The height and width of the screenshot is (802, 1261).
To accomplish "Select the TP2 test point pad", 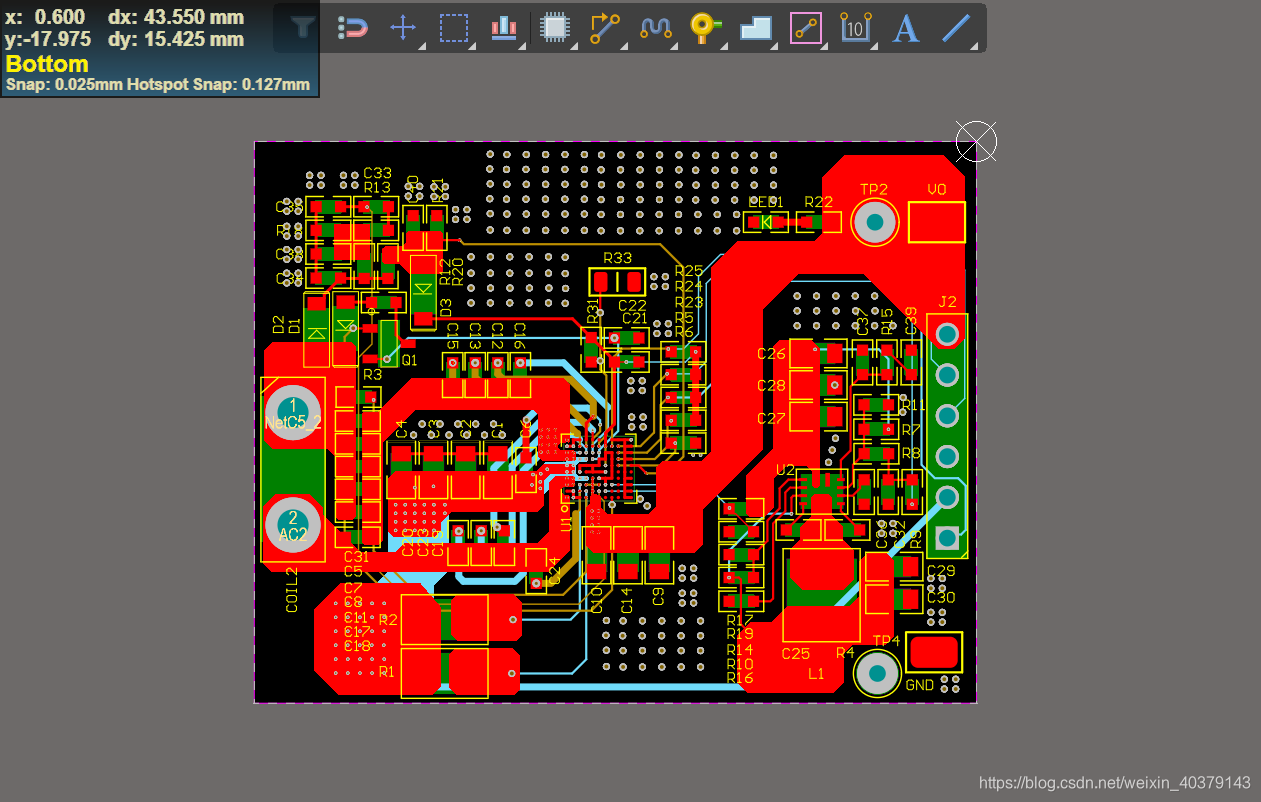I will (875, 222).
